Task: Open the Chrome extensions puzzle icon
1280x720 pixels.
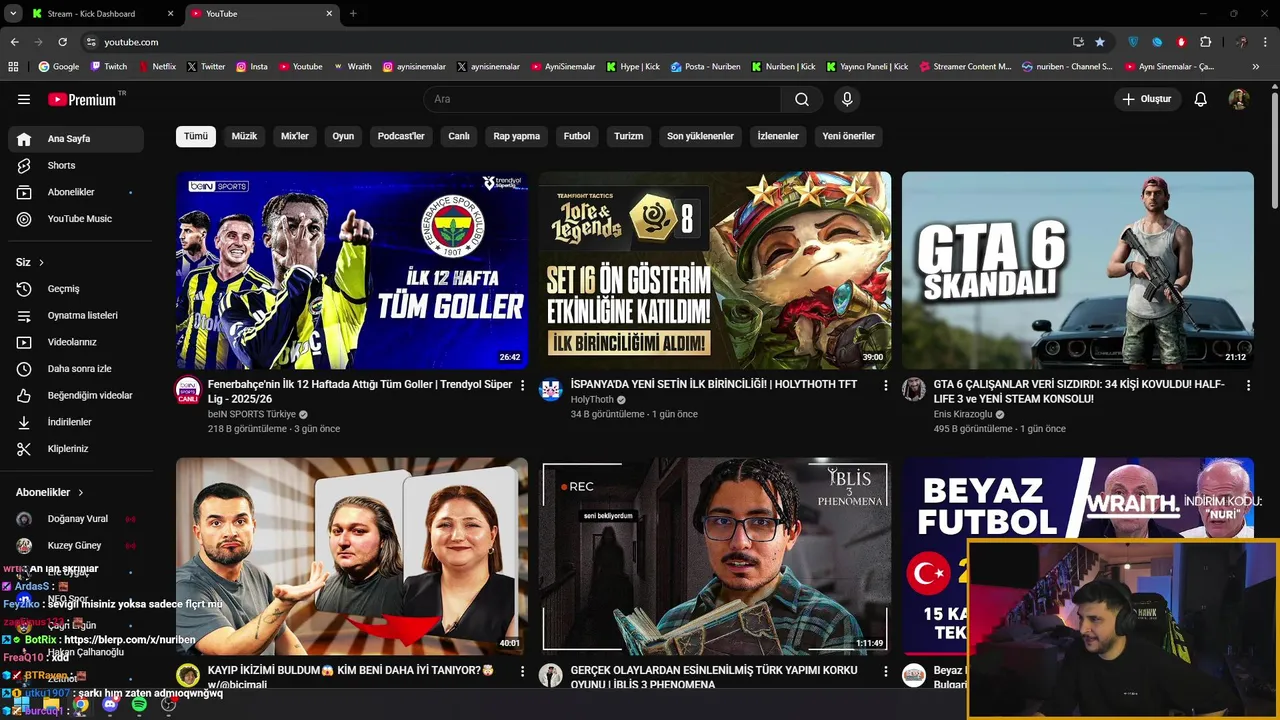Action: tap(1205, 42)
